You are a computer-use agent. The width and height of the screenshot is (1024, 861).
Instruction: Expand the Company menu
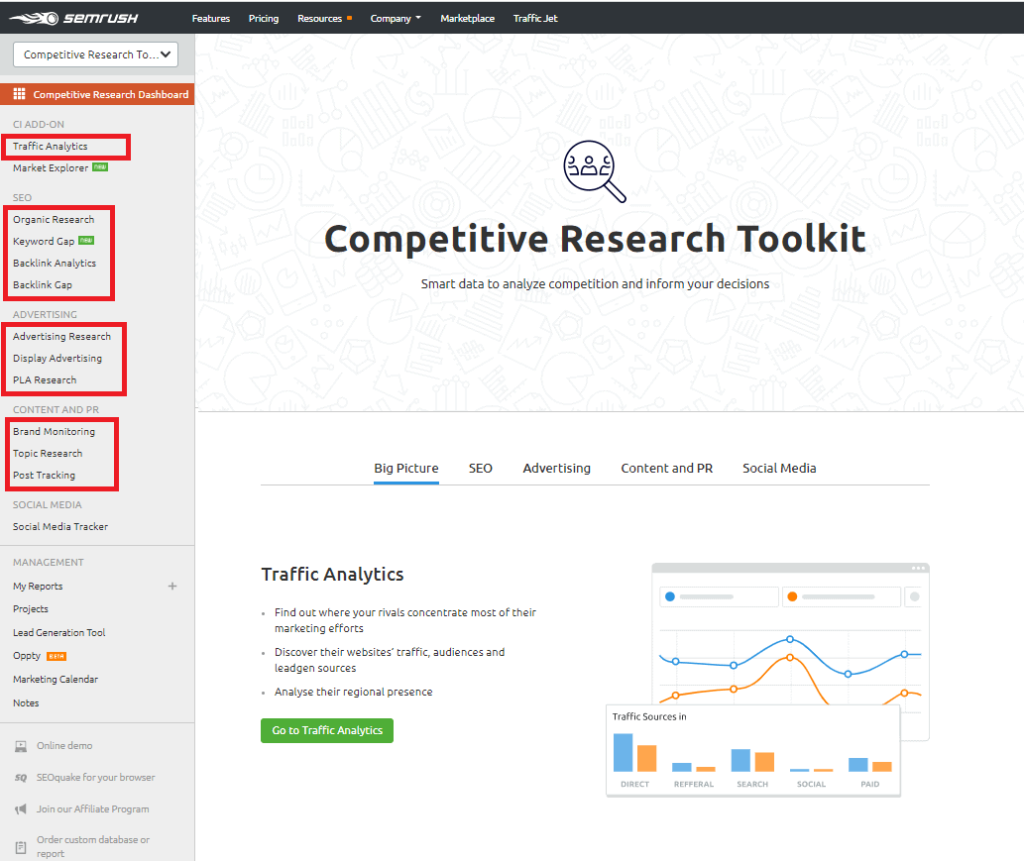click(395, 18)
